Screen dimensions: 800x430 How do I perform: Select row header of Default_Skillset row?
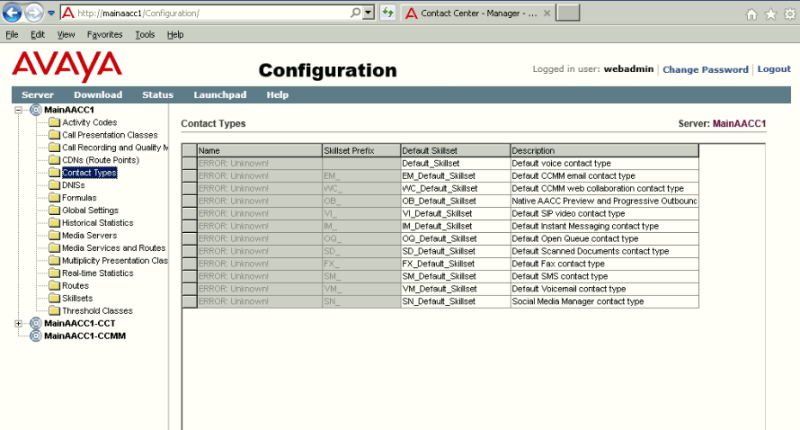189,163
